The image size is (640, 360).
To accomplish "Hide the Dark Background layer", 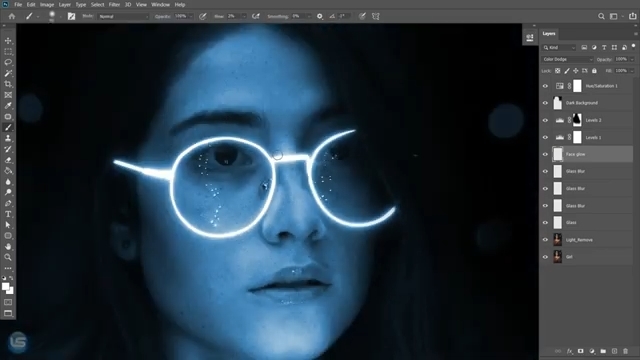I will (x=545, y=103).
